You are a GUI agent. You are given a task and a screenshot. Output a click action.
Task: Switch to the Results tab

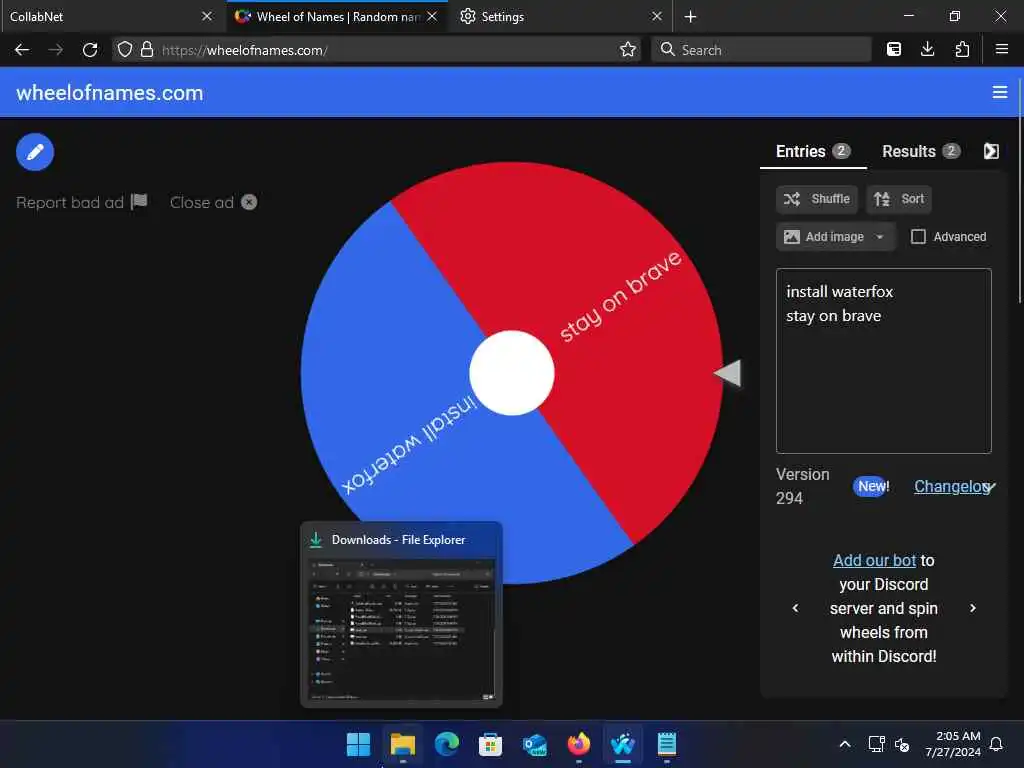pyautogui.click(x=920, y=152)
